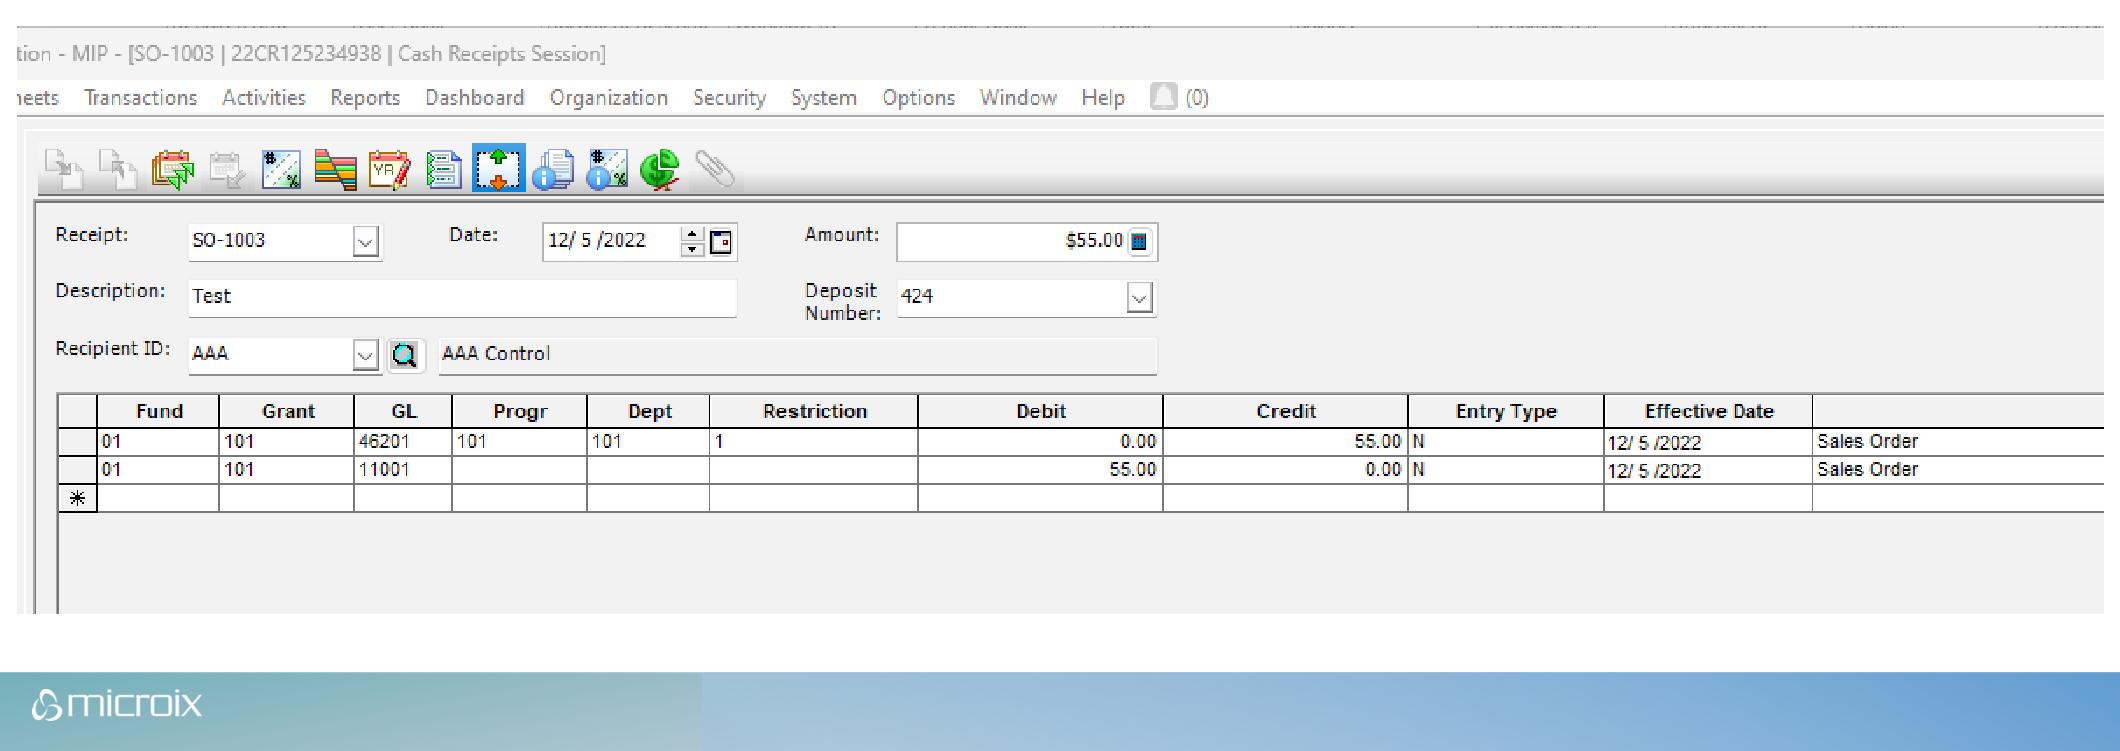This screenshot has height=751, width=2120.
Task: Open the calculator next to Amount field
Action: 1139,242
